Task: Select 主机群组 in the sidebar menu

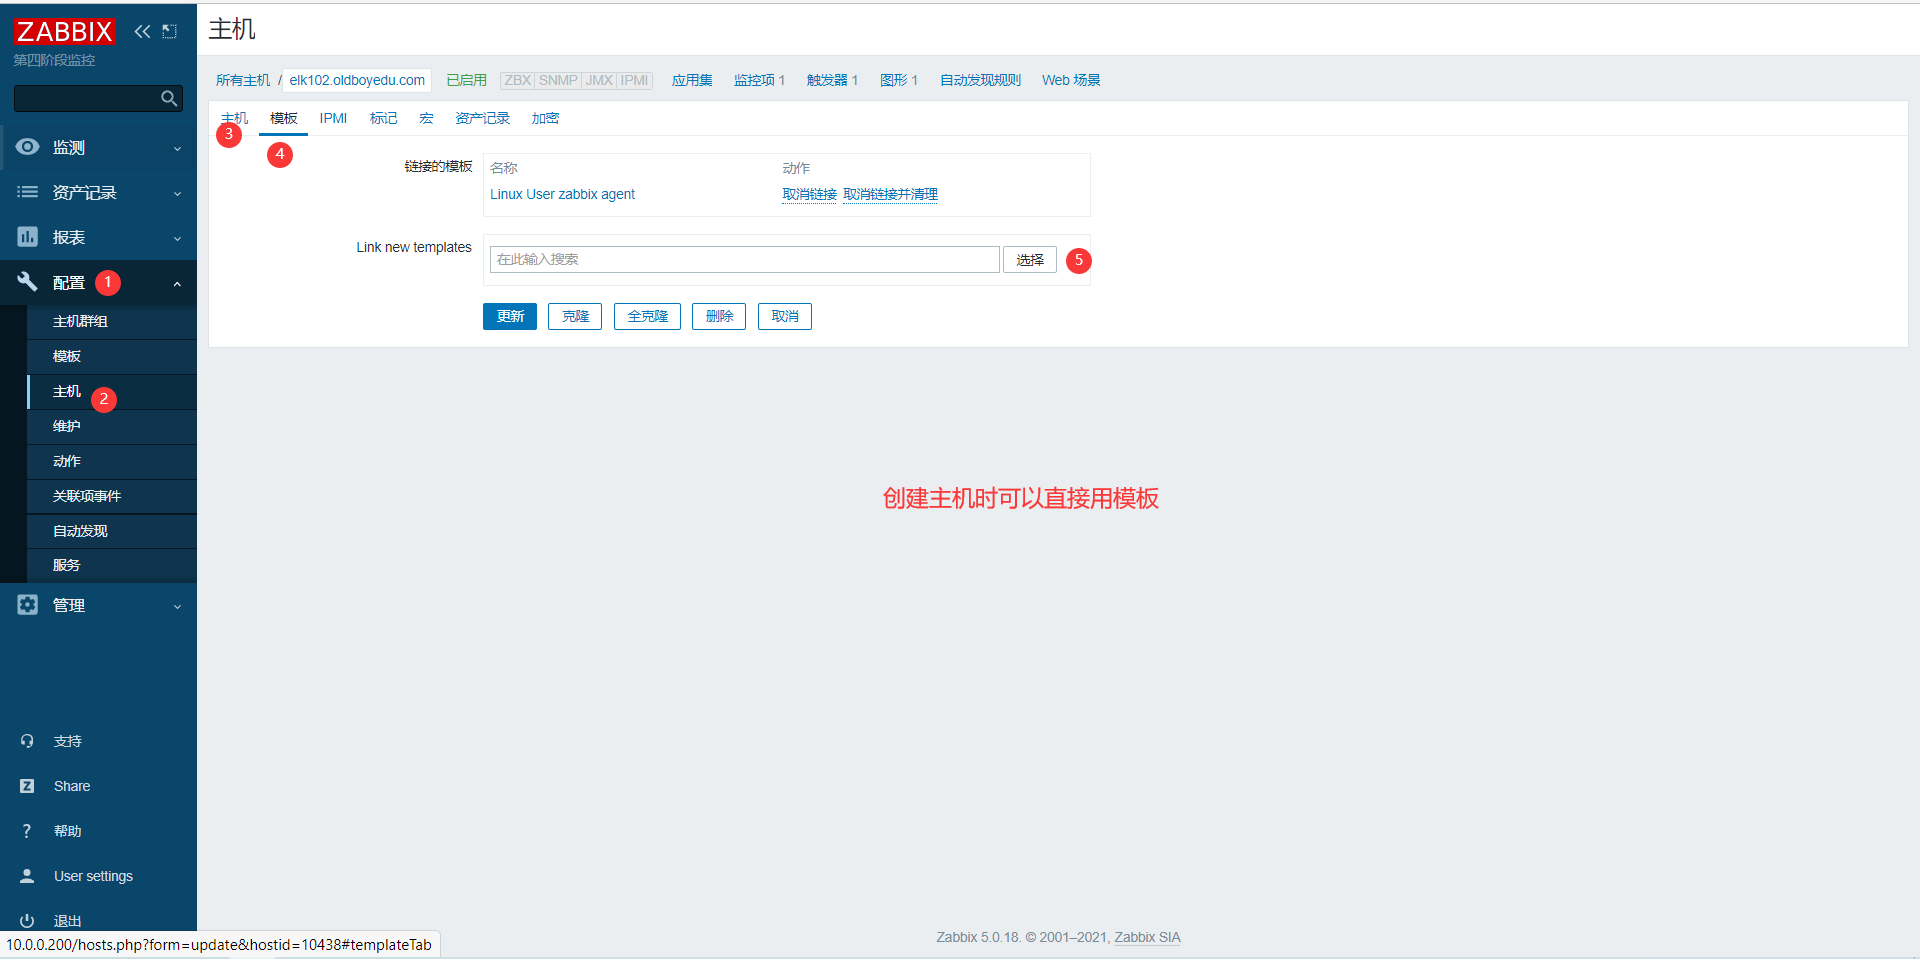Action: (x=79, y=321)
